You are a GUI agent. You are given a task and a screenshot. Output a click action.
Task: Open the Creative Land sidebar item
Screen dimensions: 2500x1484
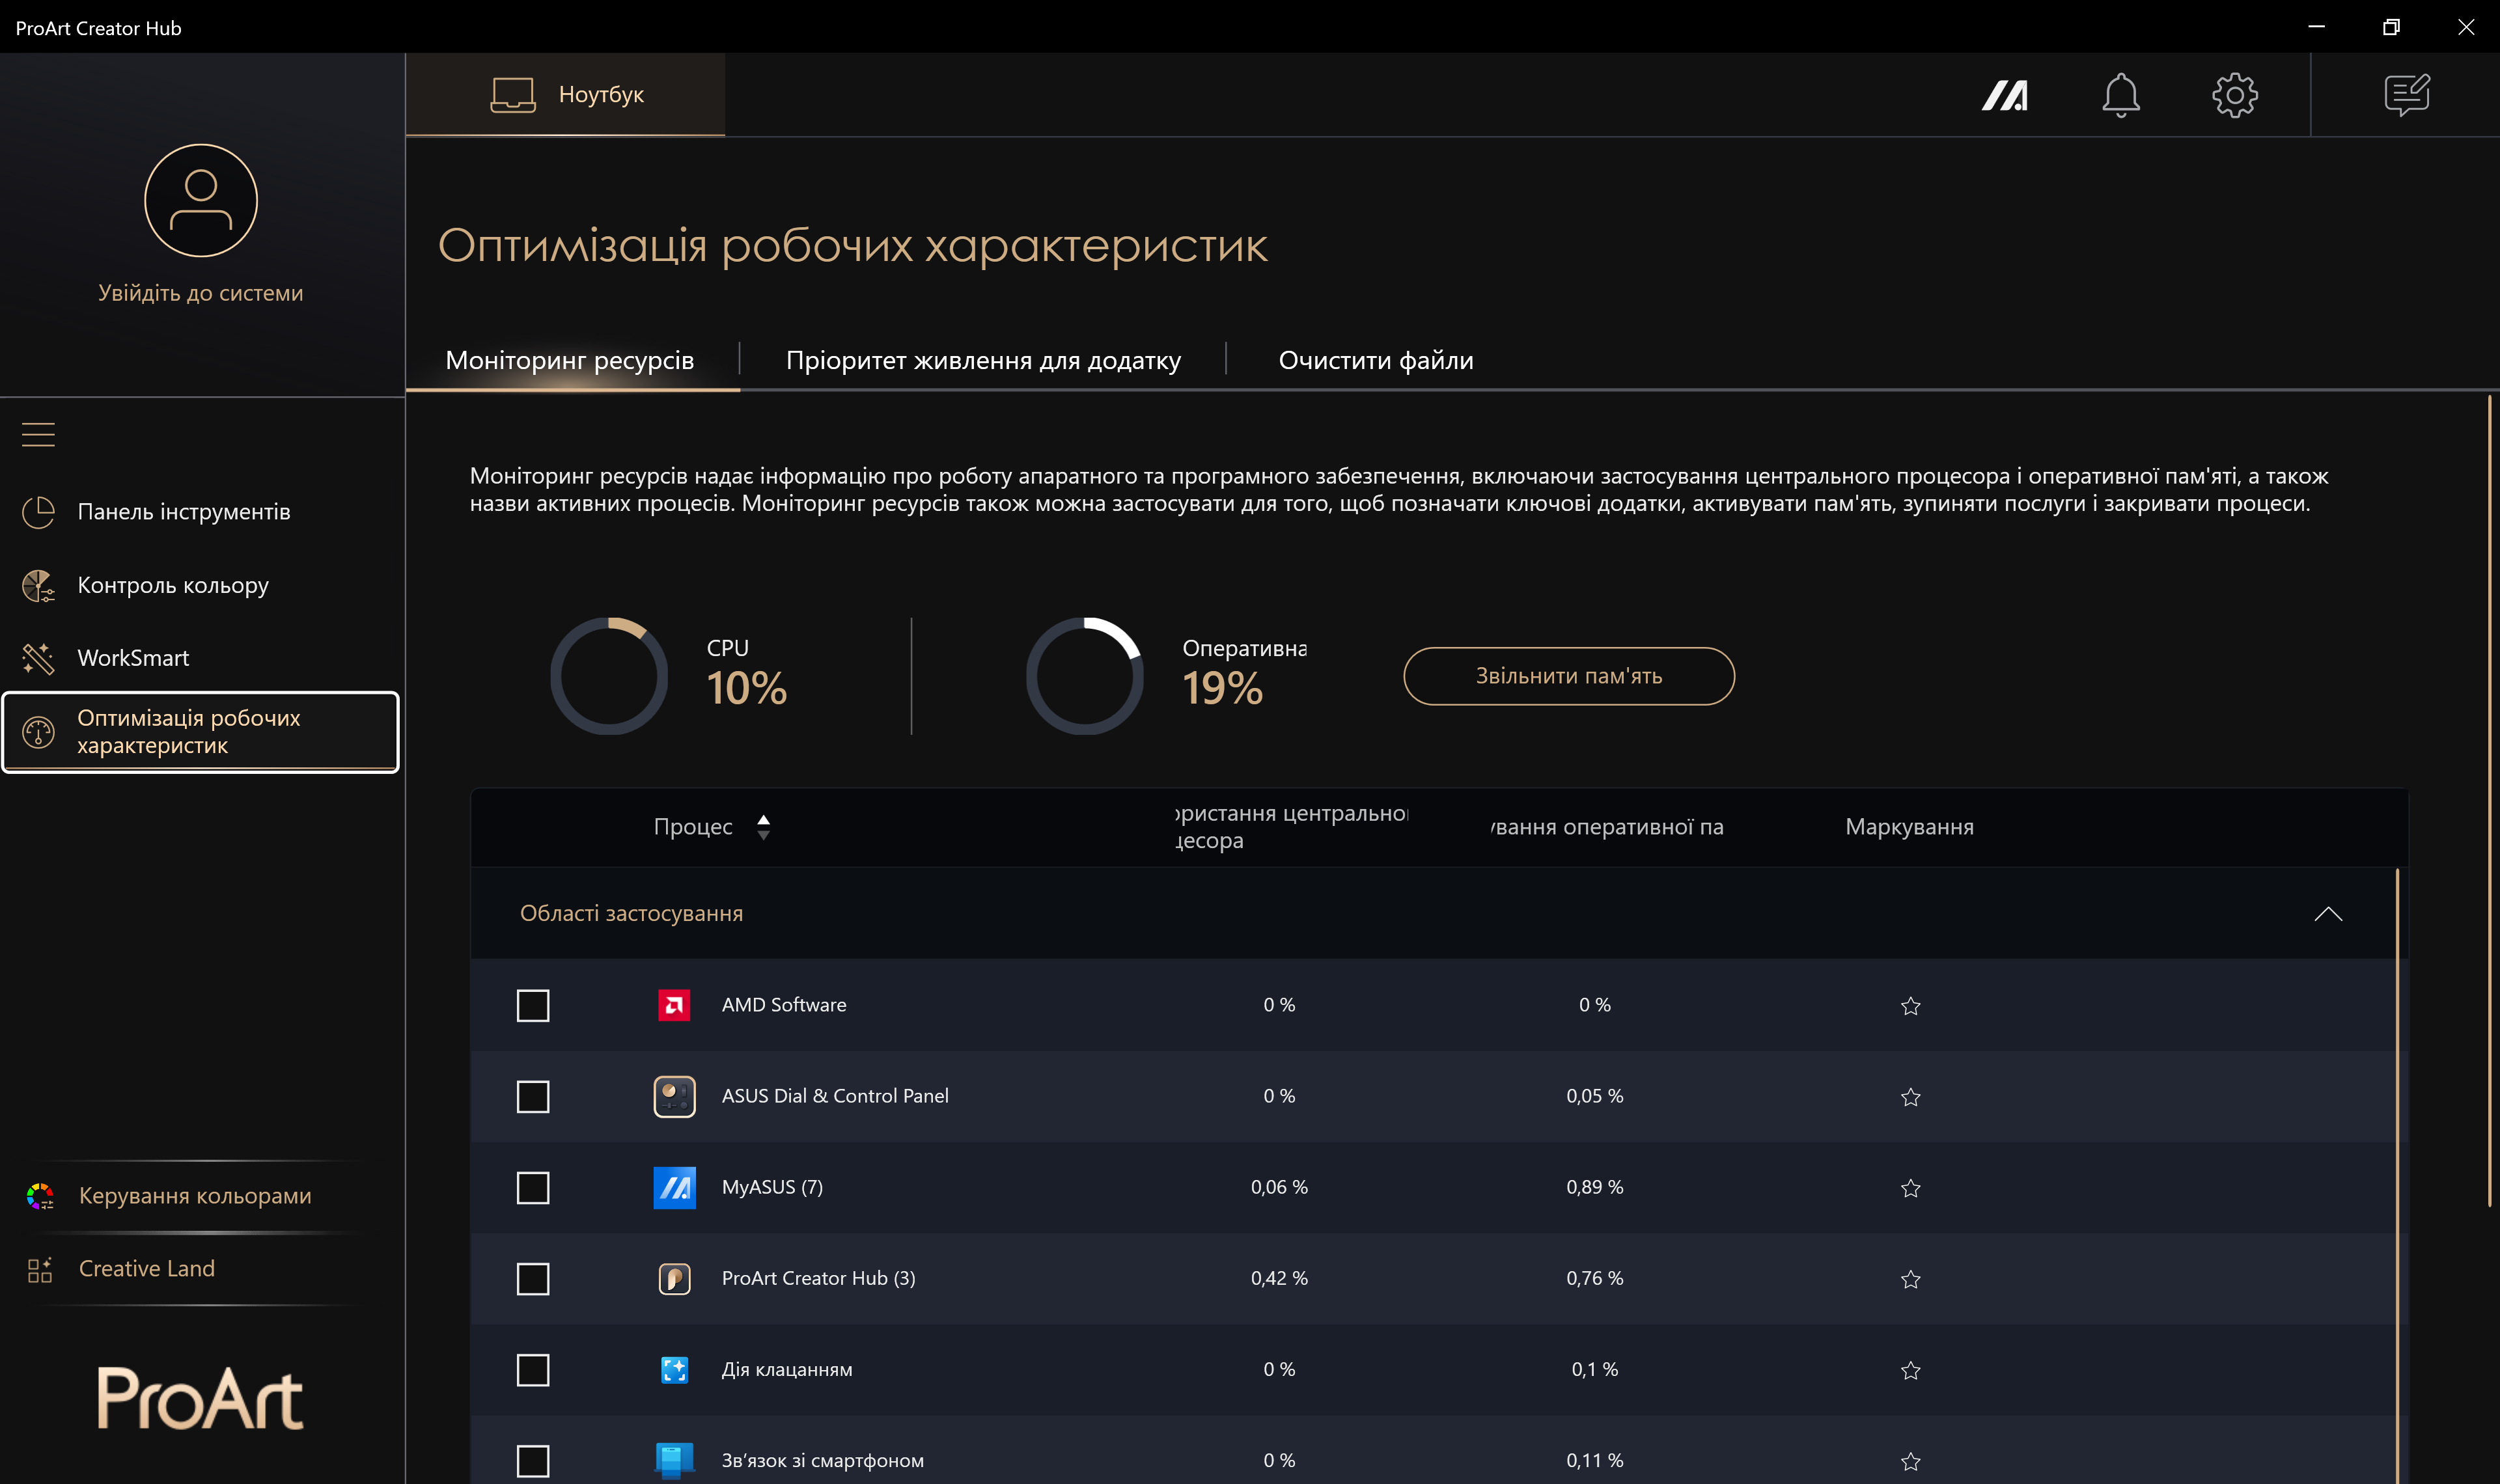(x=147, y=1268)
